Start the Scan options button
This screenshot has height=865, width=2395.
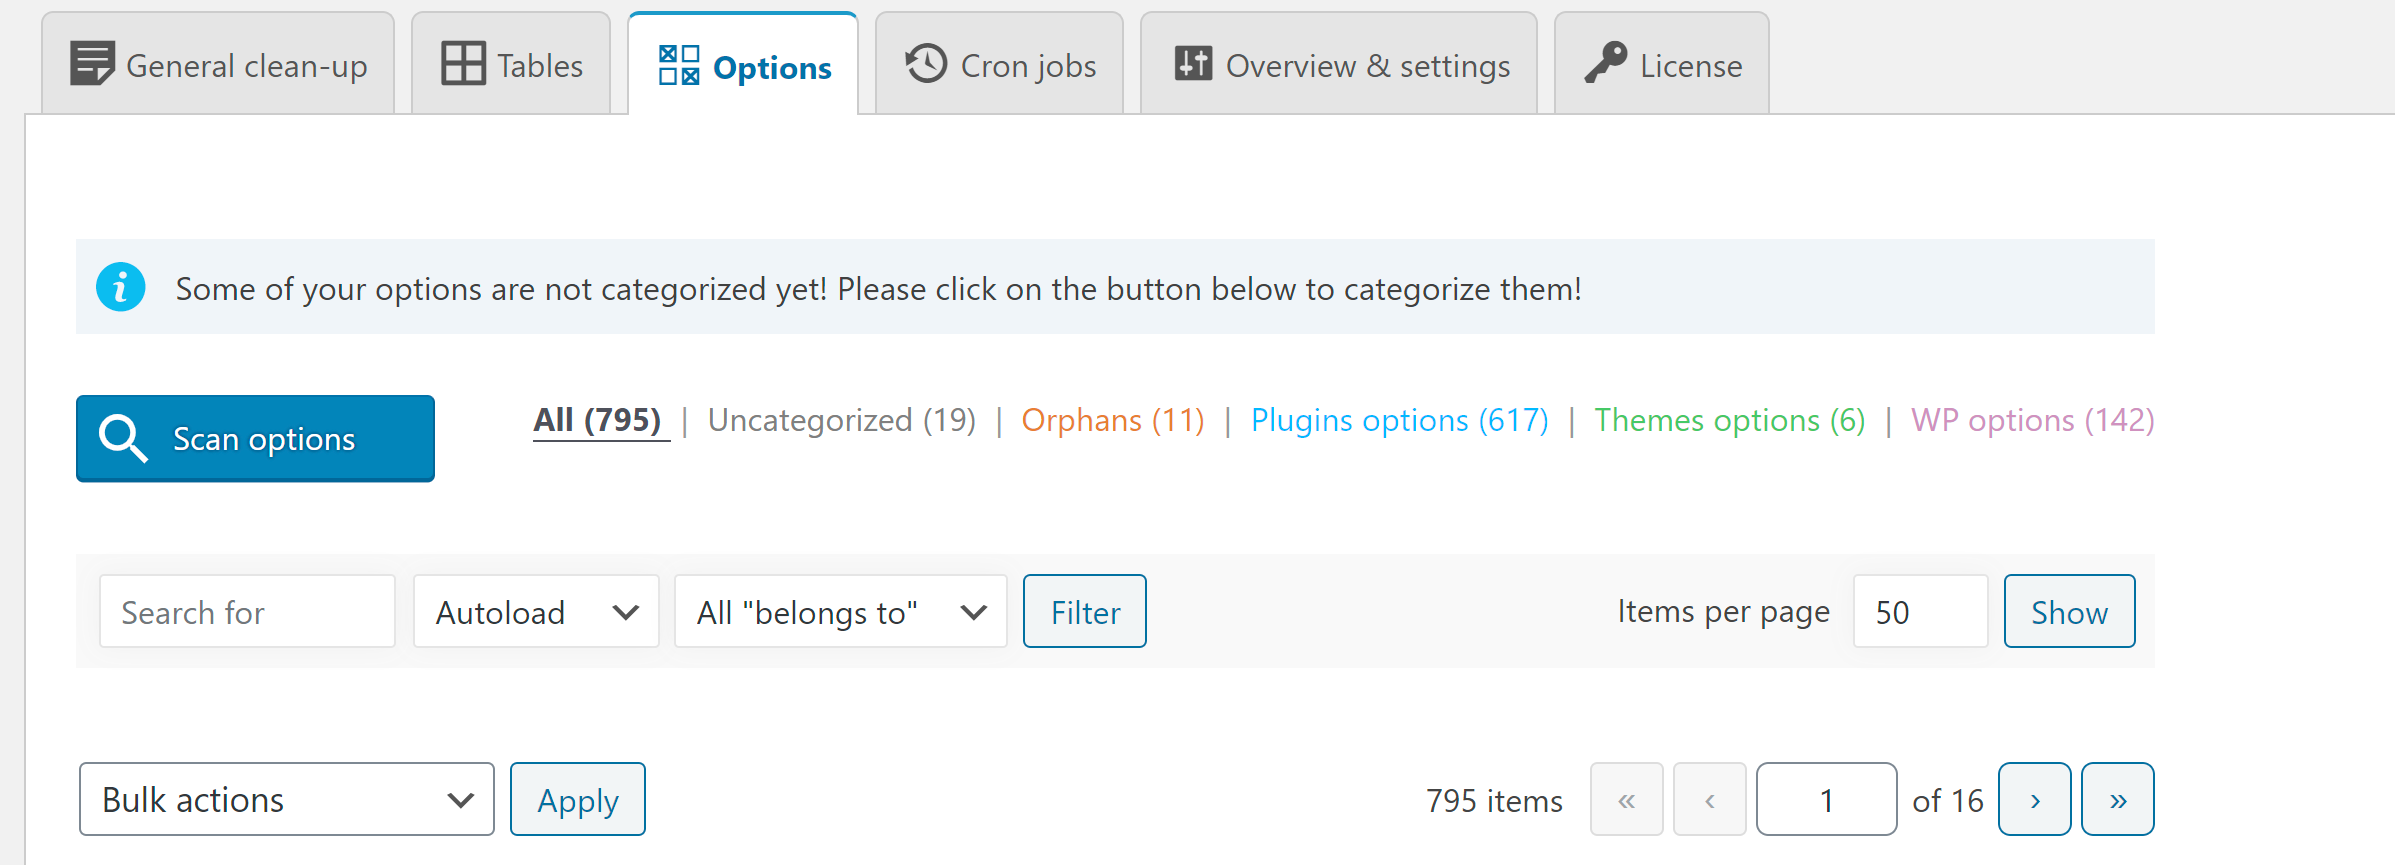point(256,439)
